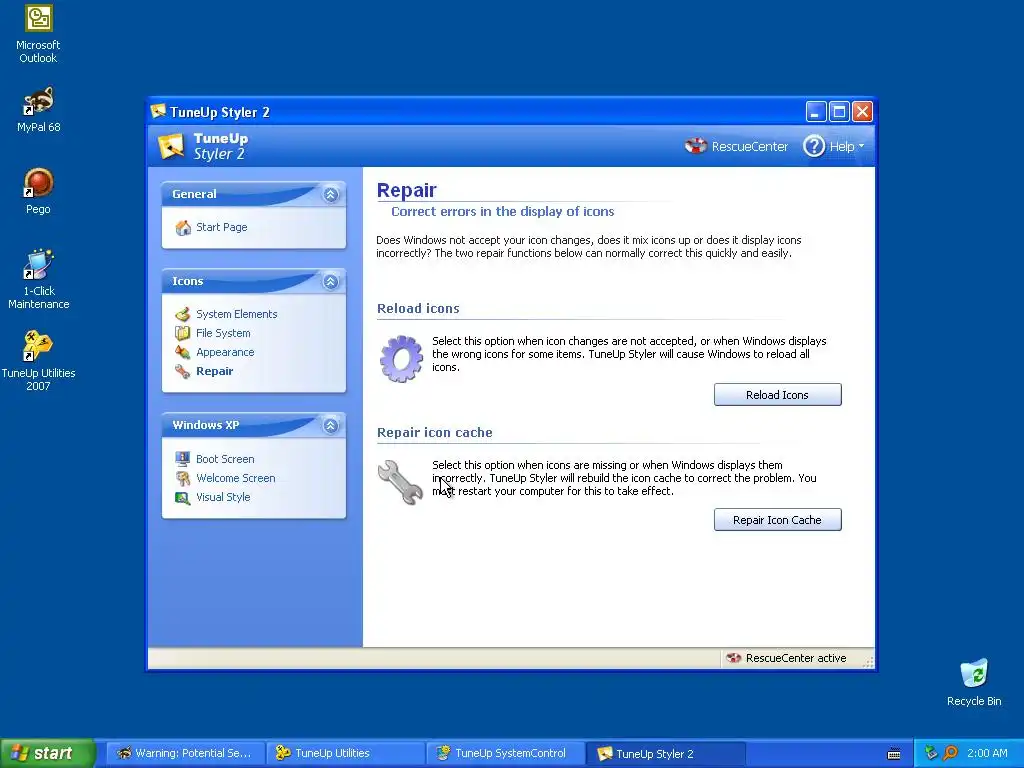Switch to TuneUp SystemControl taskbar window
The height and width of the screenshot is (768, 1024).
(505, 753)
